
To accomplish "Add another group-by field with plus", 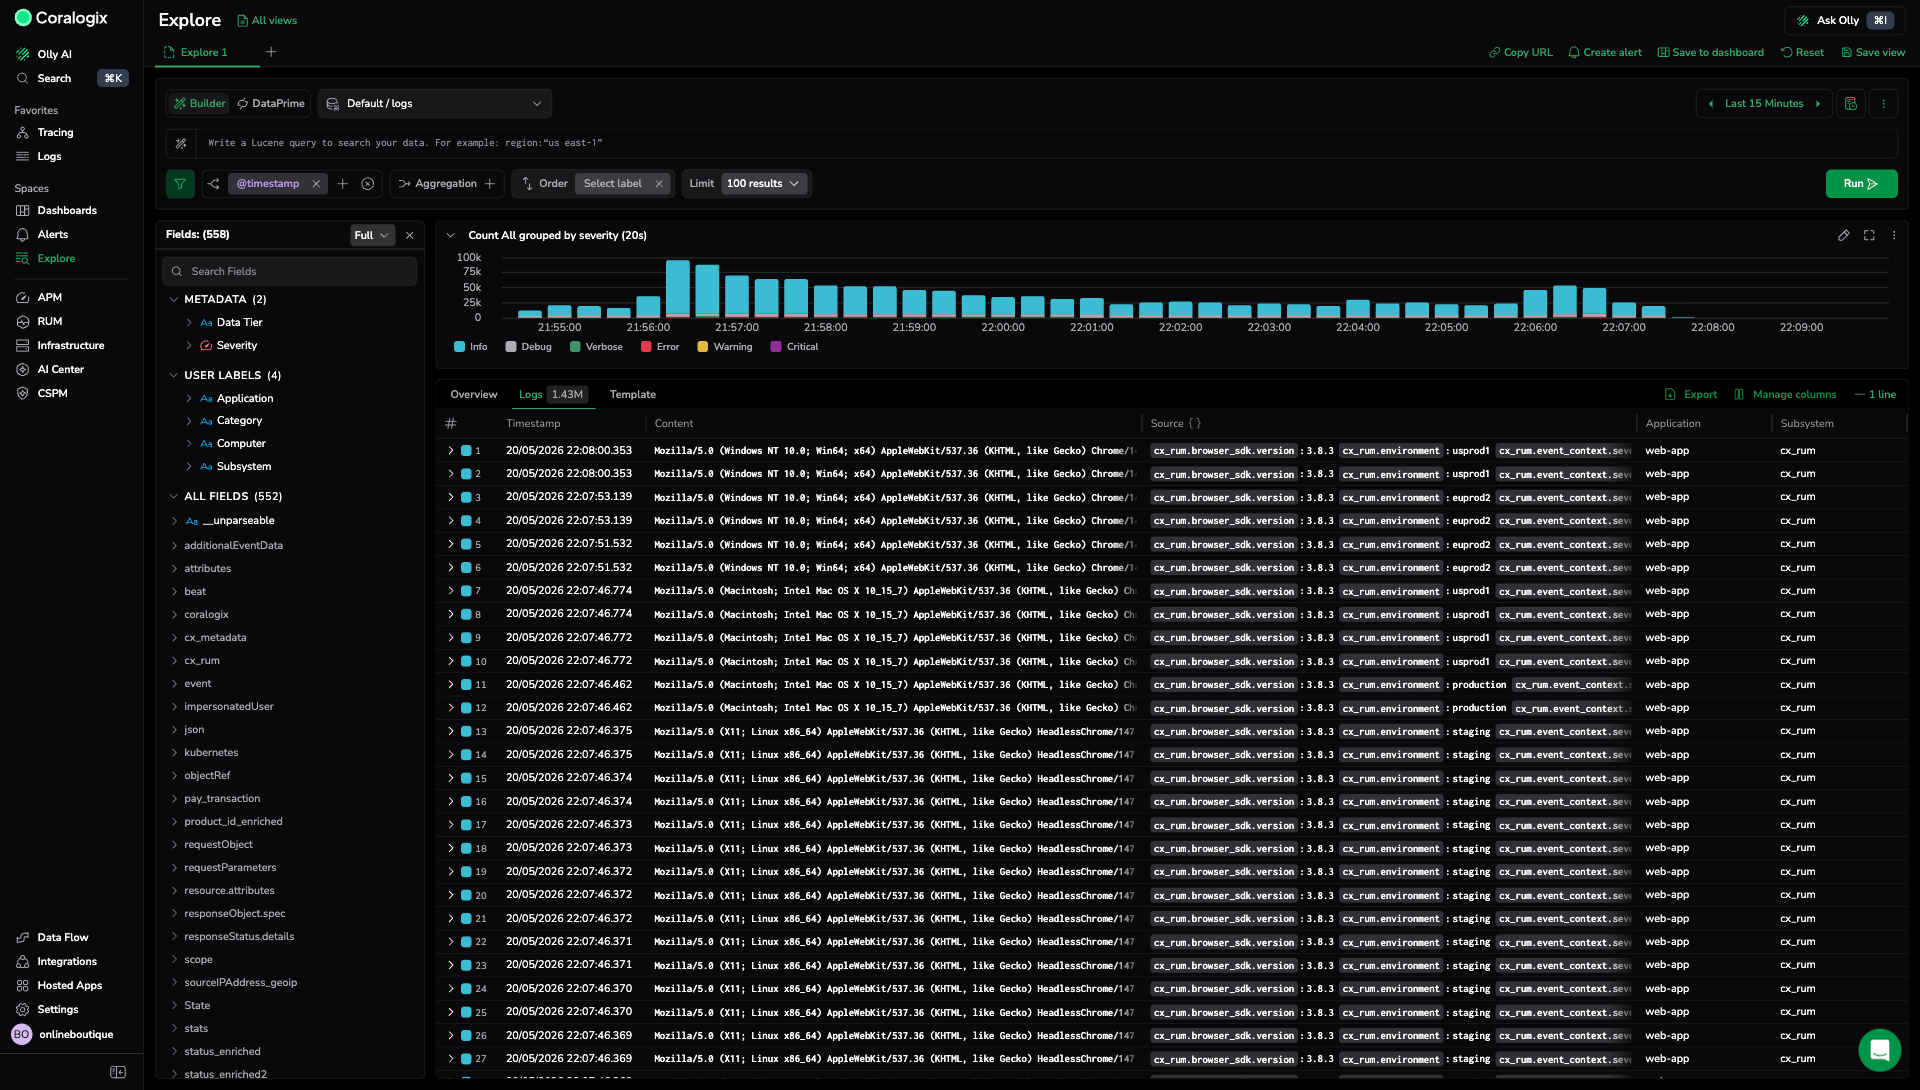I will [343, 183].
